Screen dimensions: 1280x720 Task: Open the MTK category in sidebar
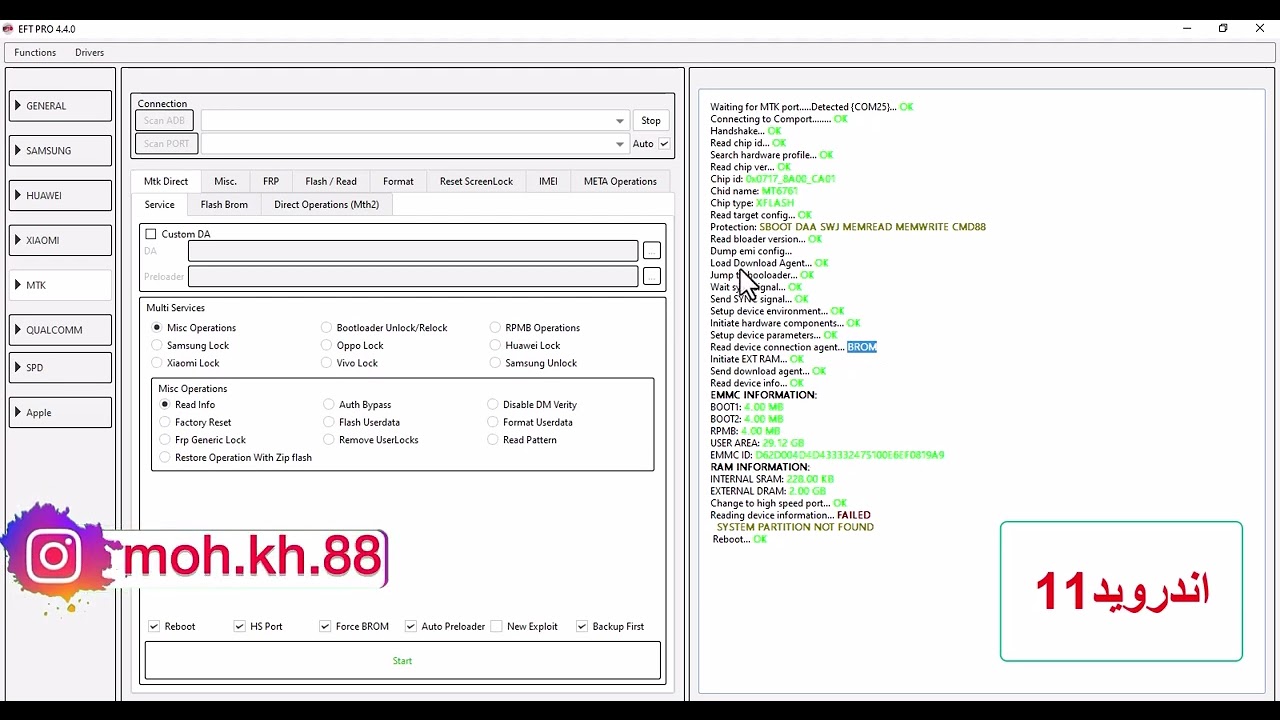pyautogui.click(x=60, y=285)
